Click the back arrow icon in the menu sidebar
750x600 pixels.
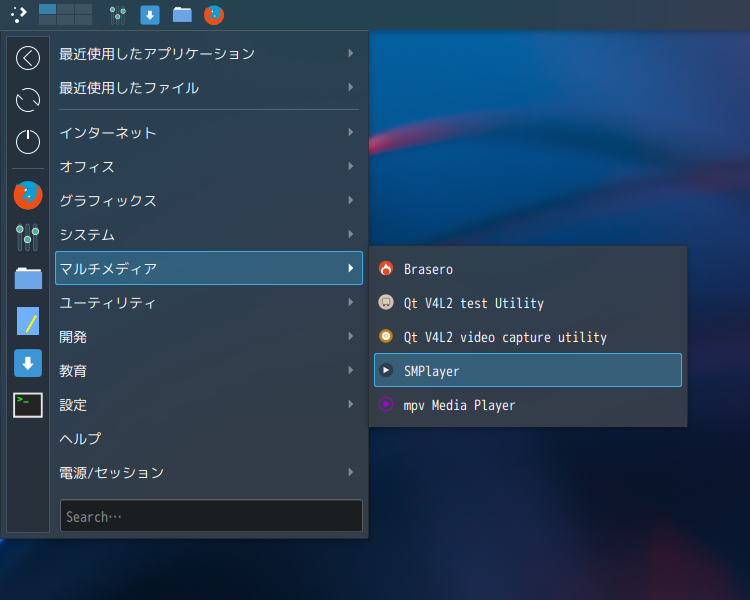(28, 58)
